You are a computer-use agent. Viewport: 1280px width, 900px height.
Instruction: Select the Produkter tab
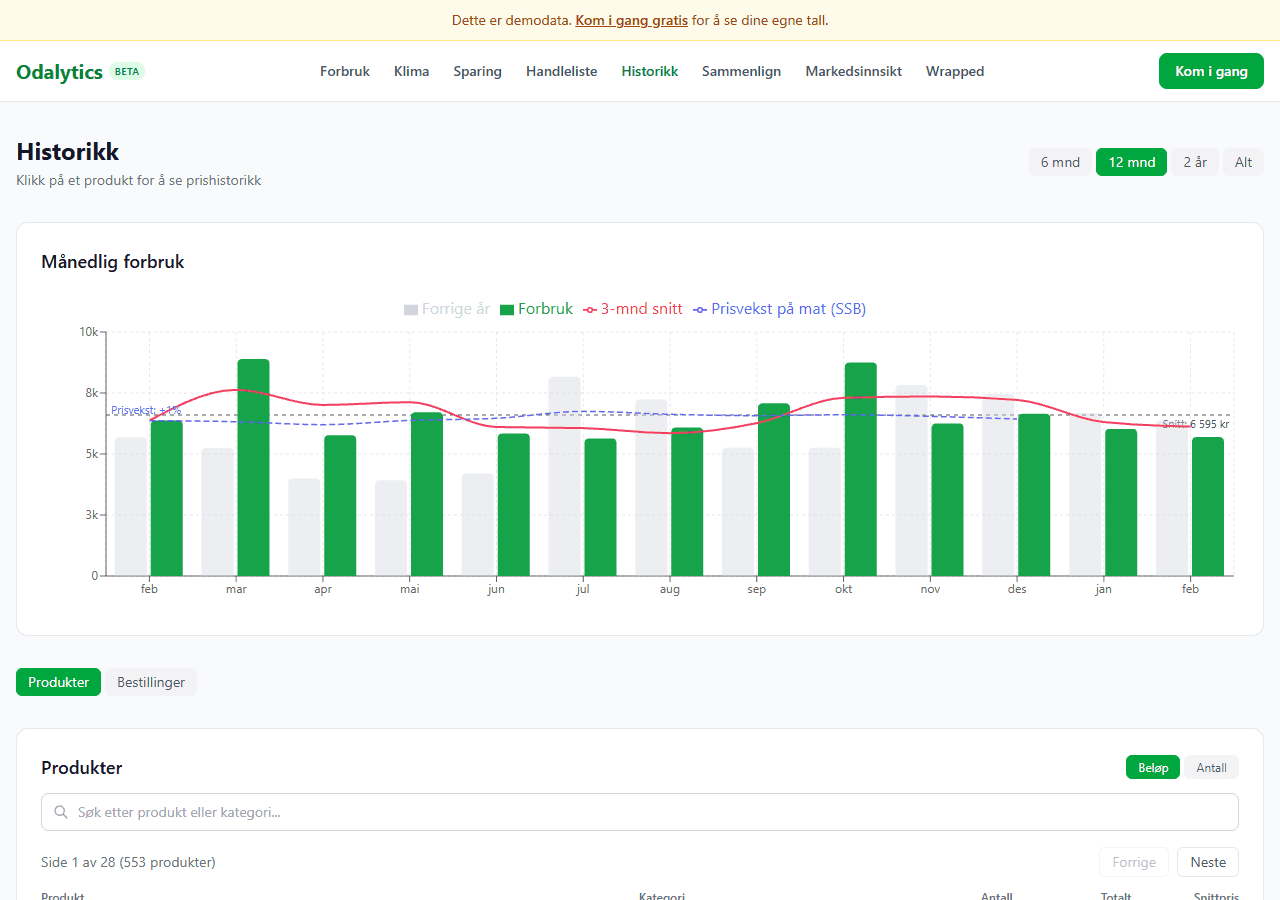58,682
